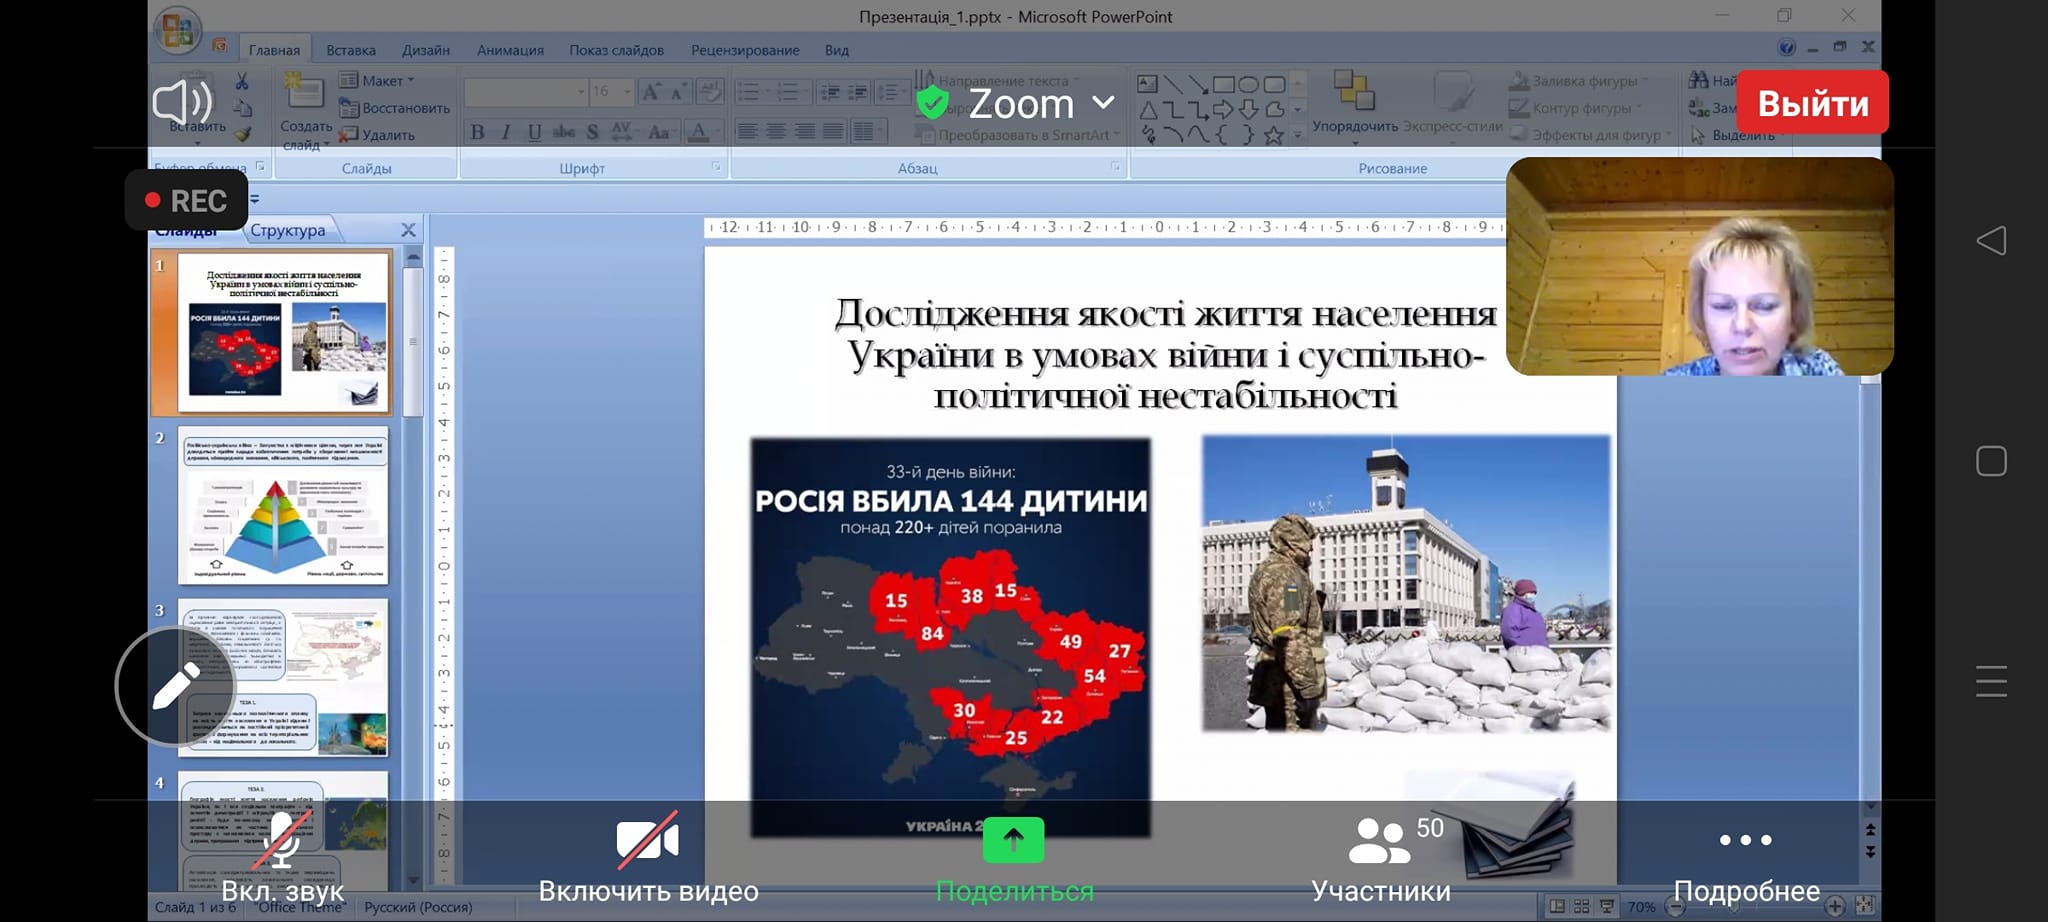Open the Font (Шрифт) dialog launcher
This screenshot has height=922, width=2048.
[715, 167]
